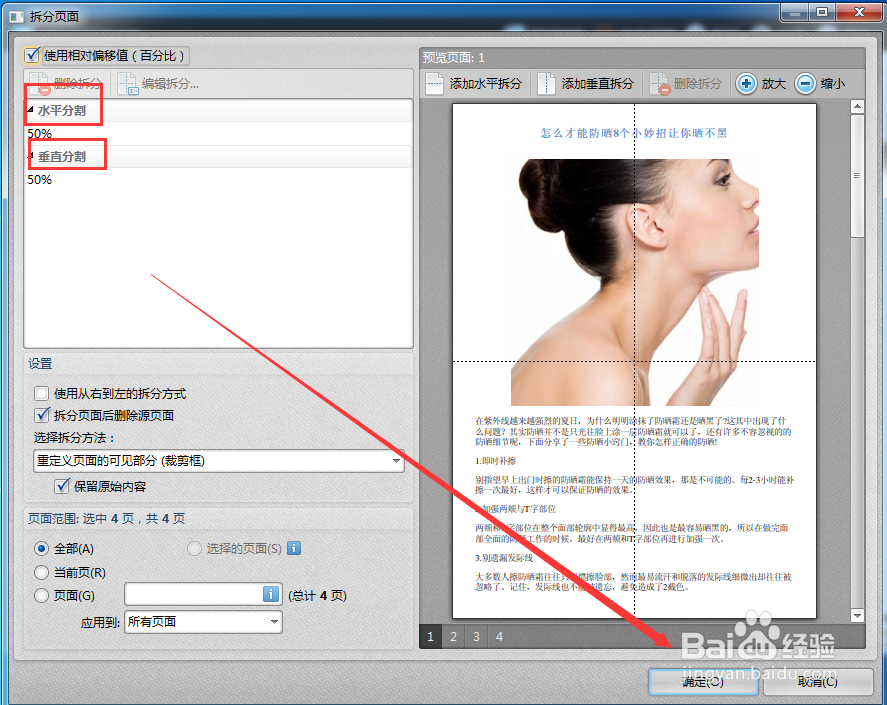Collapse the 垂直分割 group
Image resolution: width=887 pixels, height=705 pixels.
(x=31, y=156)
